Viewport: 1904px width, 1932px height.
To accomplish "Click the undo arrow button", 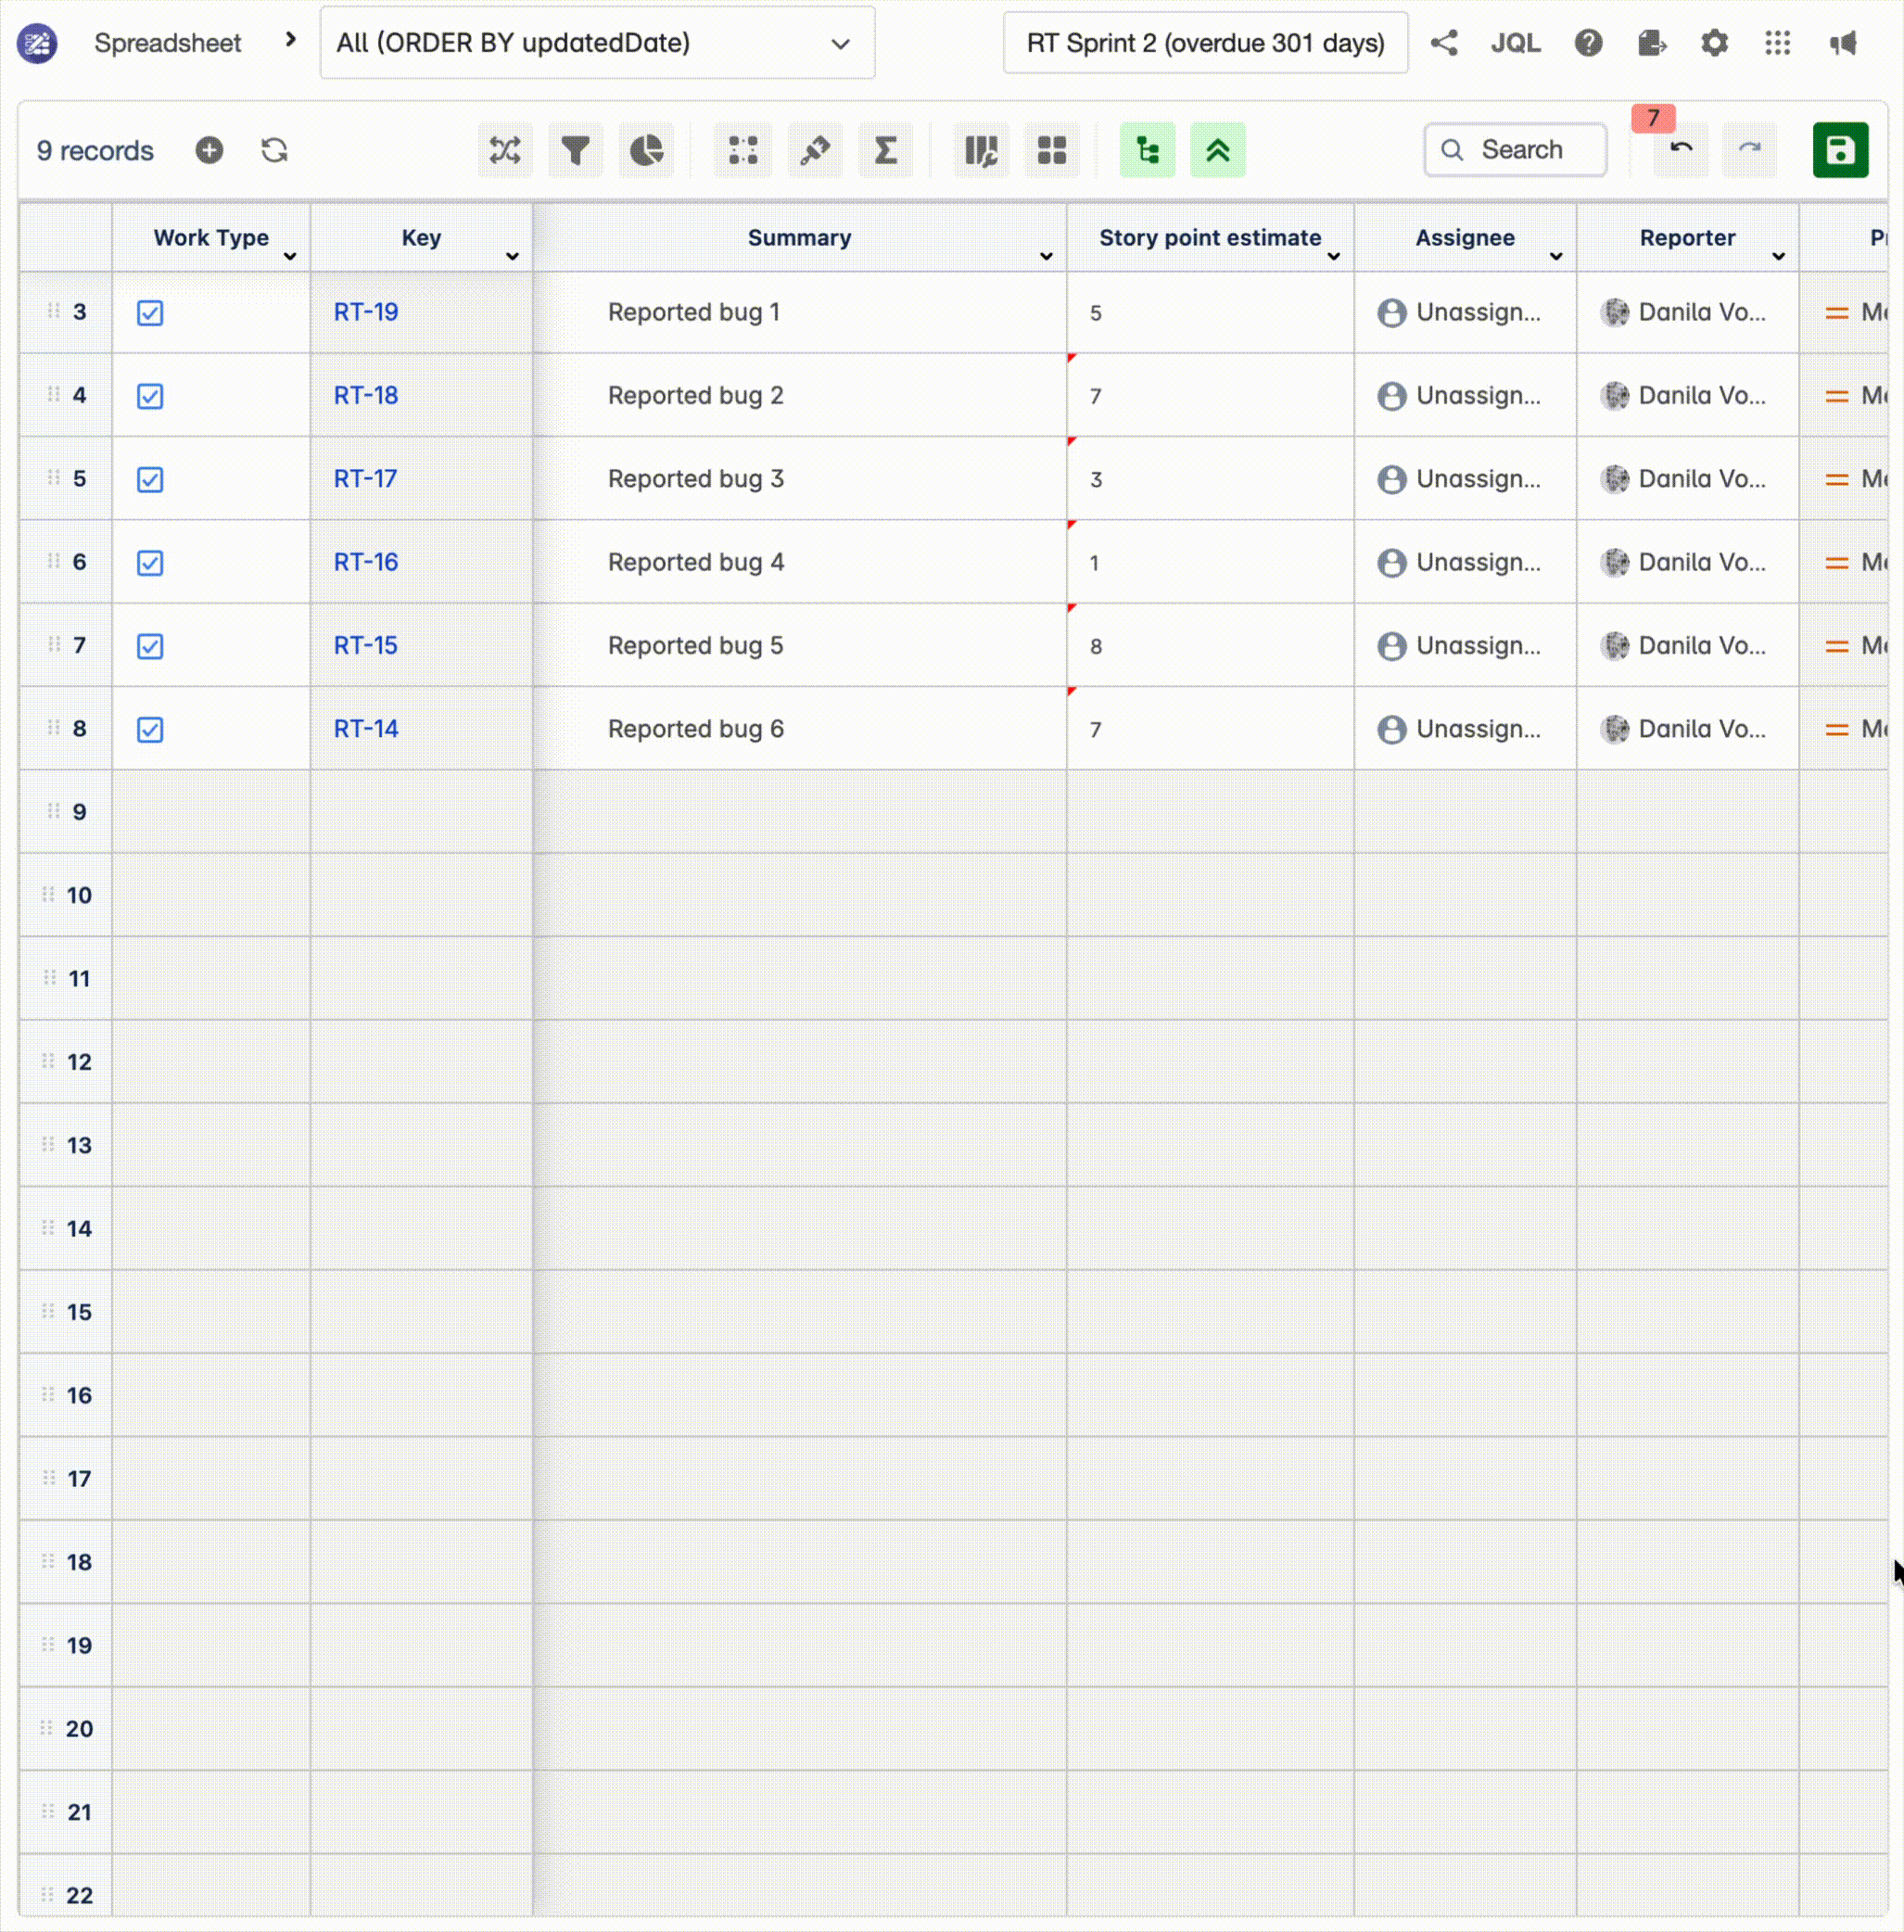I will [x=1681, y=150].
